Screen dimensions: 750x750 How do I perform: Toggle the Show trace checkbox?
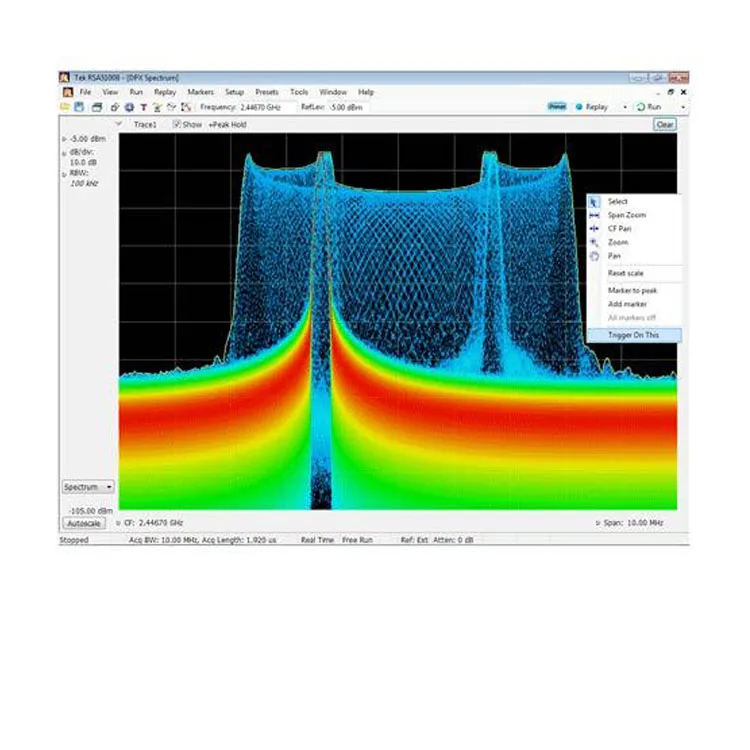point(176,124)
